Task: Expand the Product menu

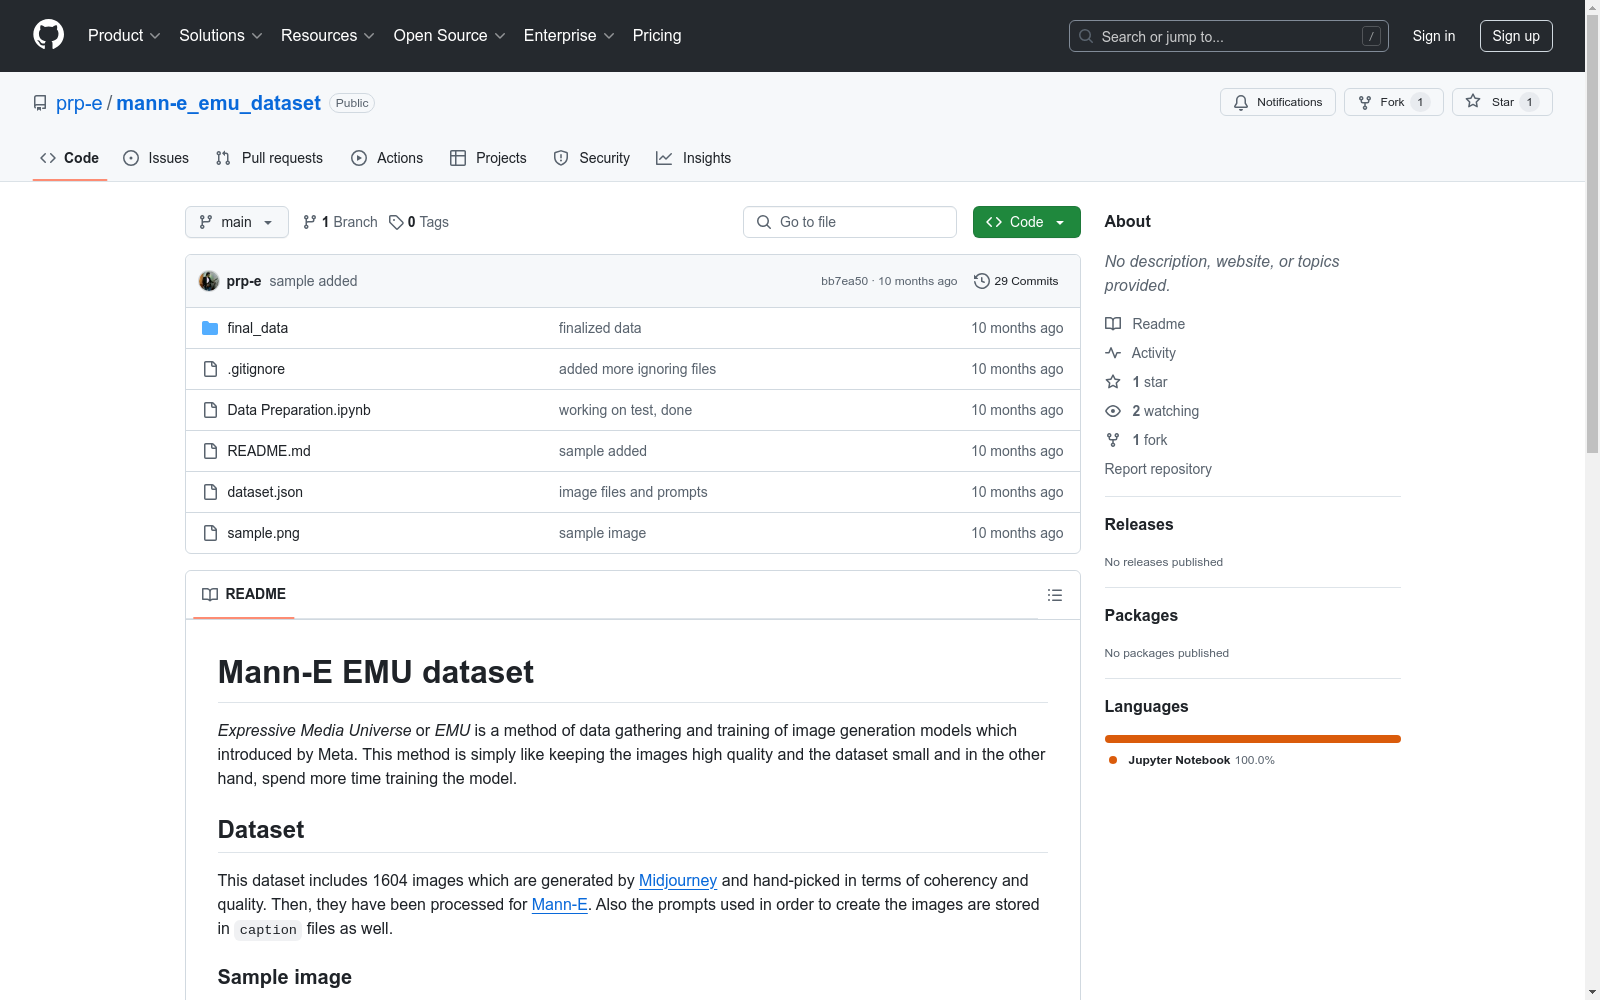Action: [124, 36]
